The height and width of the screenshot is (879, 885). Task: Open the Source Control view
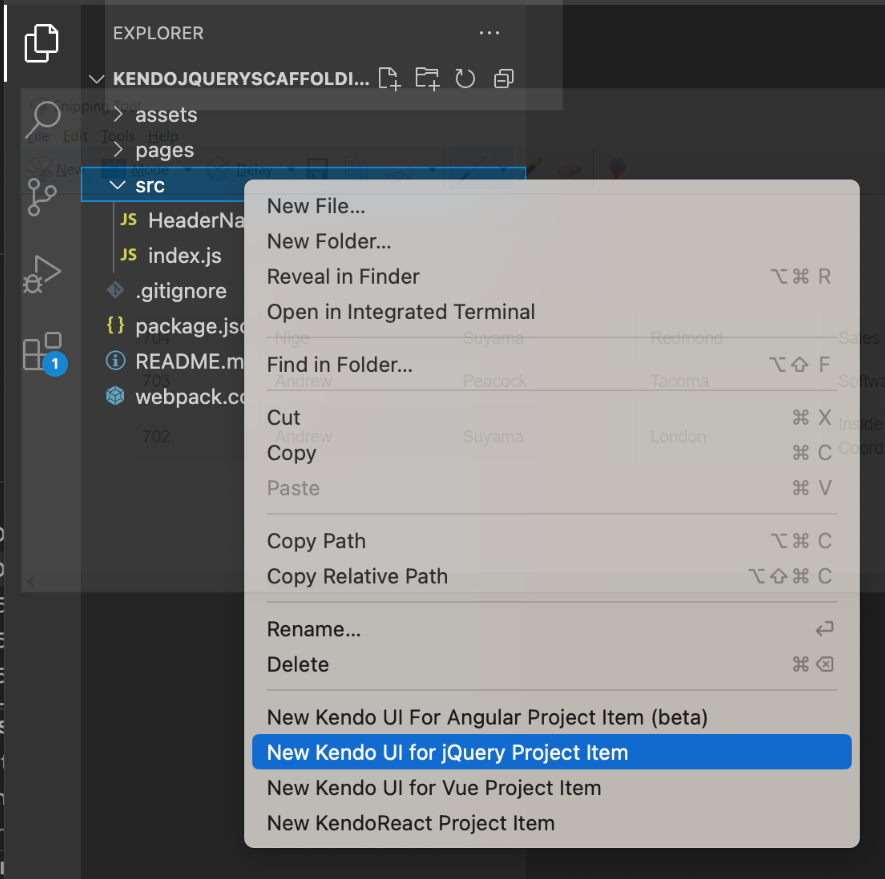click(x=41, y=197)
